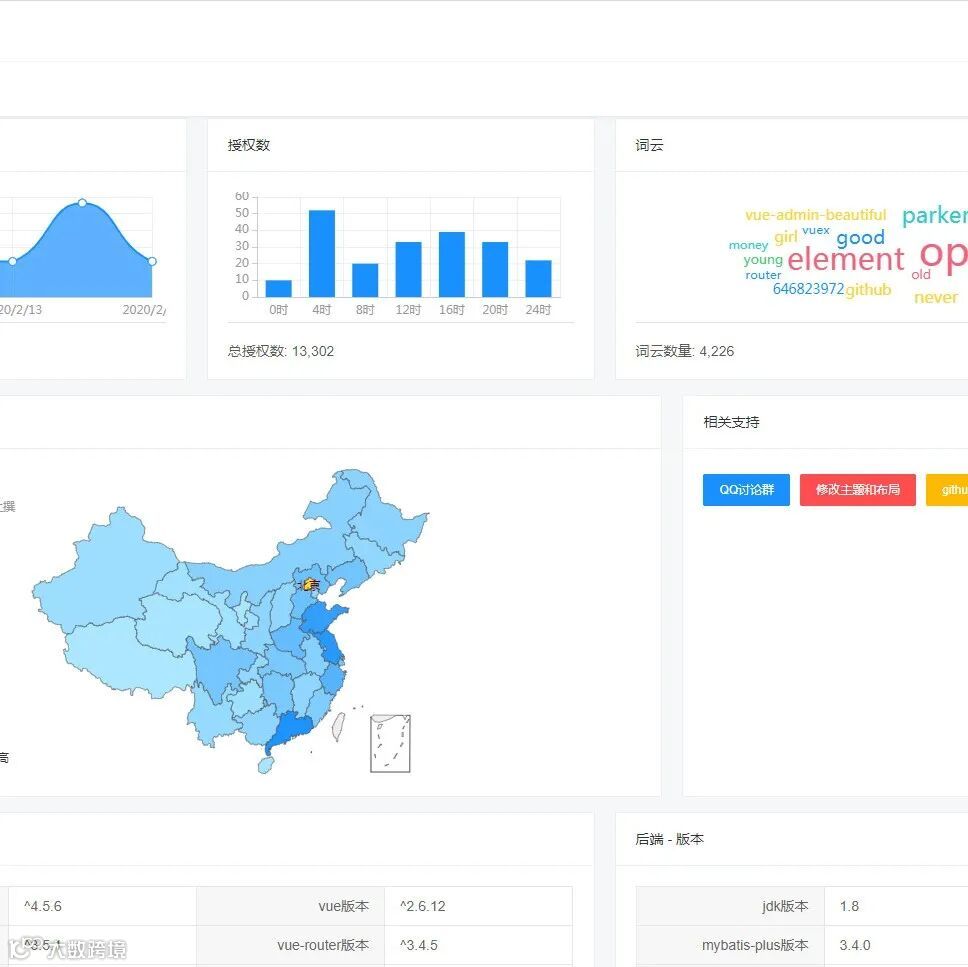The width and height of the screenshot is (968, 967).
Task: Click the 授权数 card title
Action: point(249,145)
